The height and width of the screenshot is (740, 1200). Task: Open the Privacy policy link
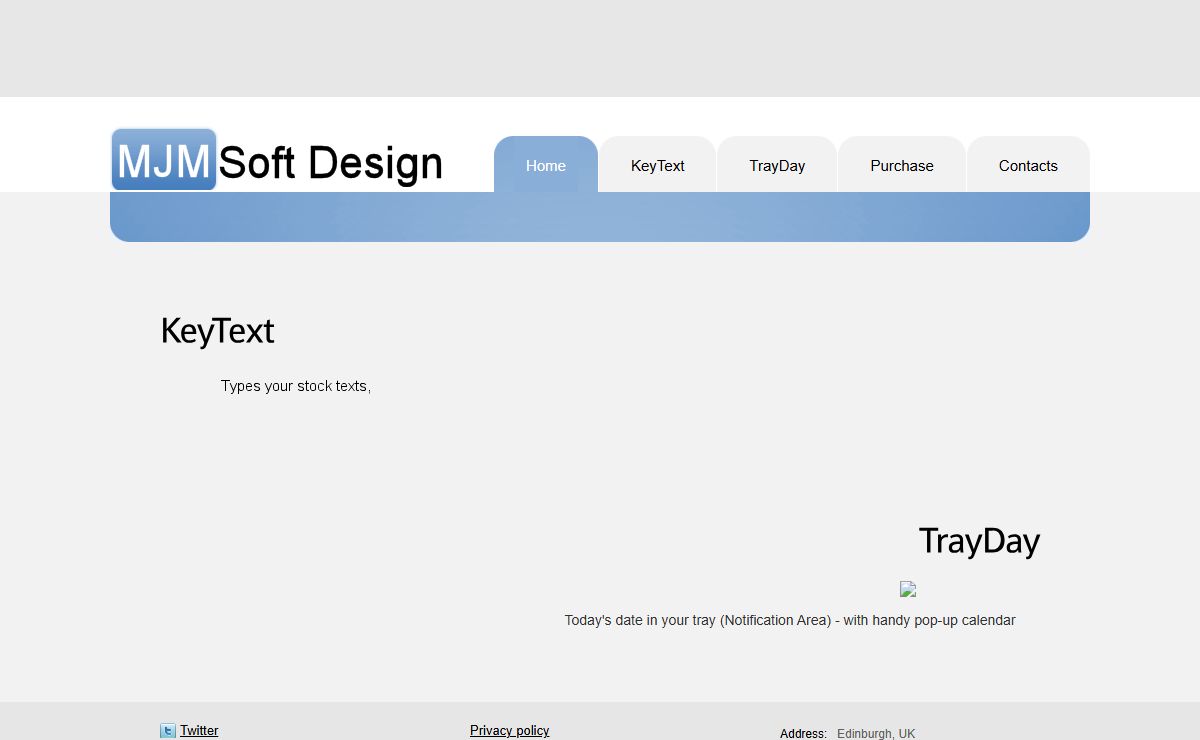coord(510,731)
